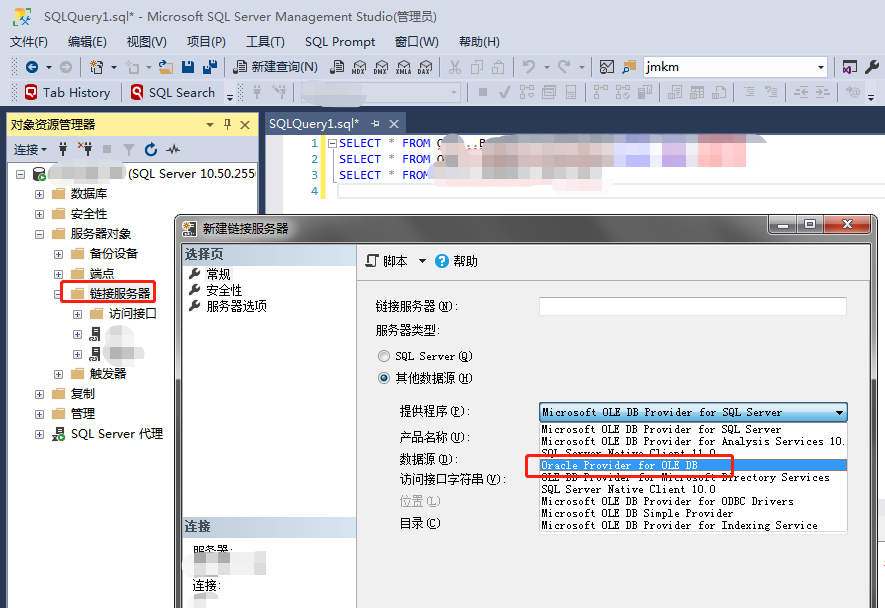
Task: Choose Microsoft OLE DB Provider for ODBC Drivers
Action: click(693, 501)
